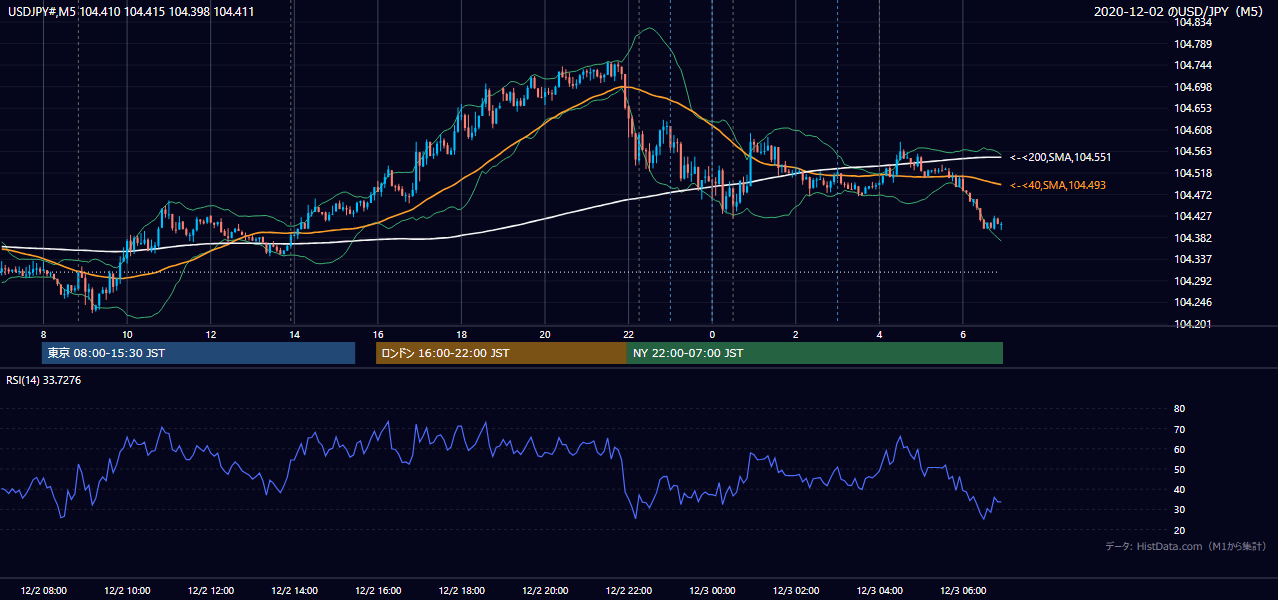Click price axis value 104.563
This screenshot has width=1278, height=600.
(1193, 152)
